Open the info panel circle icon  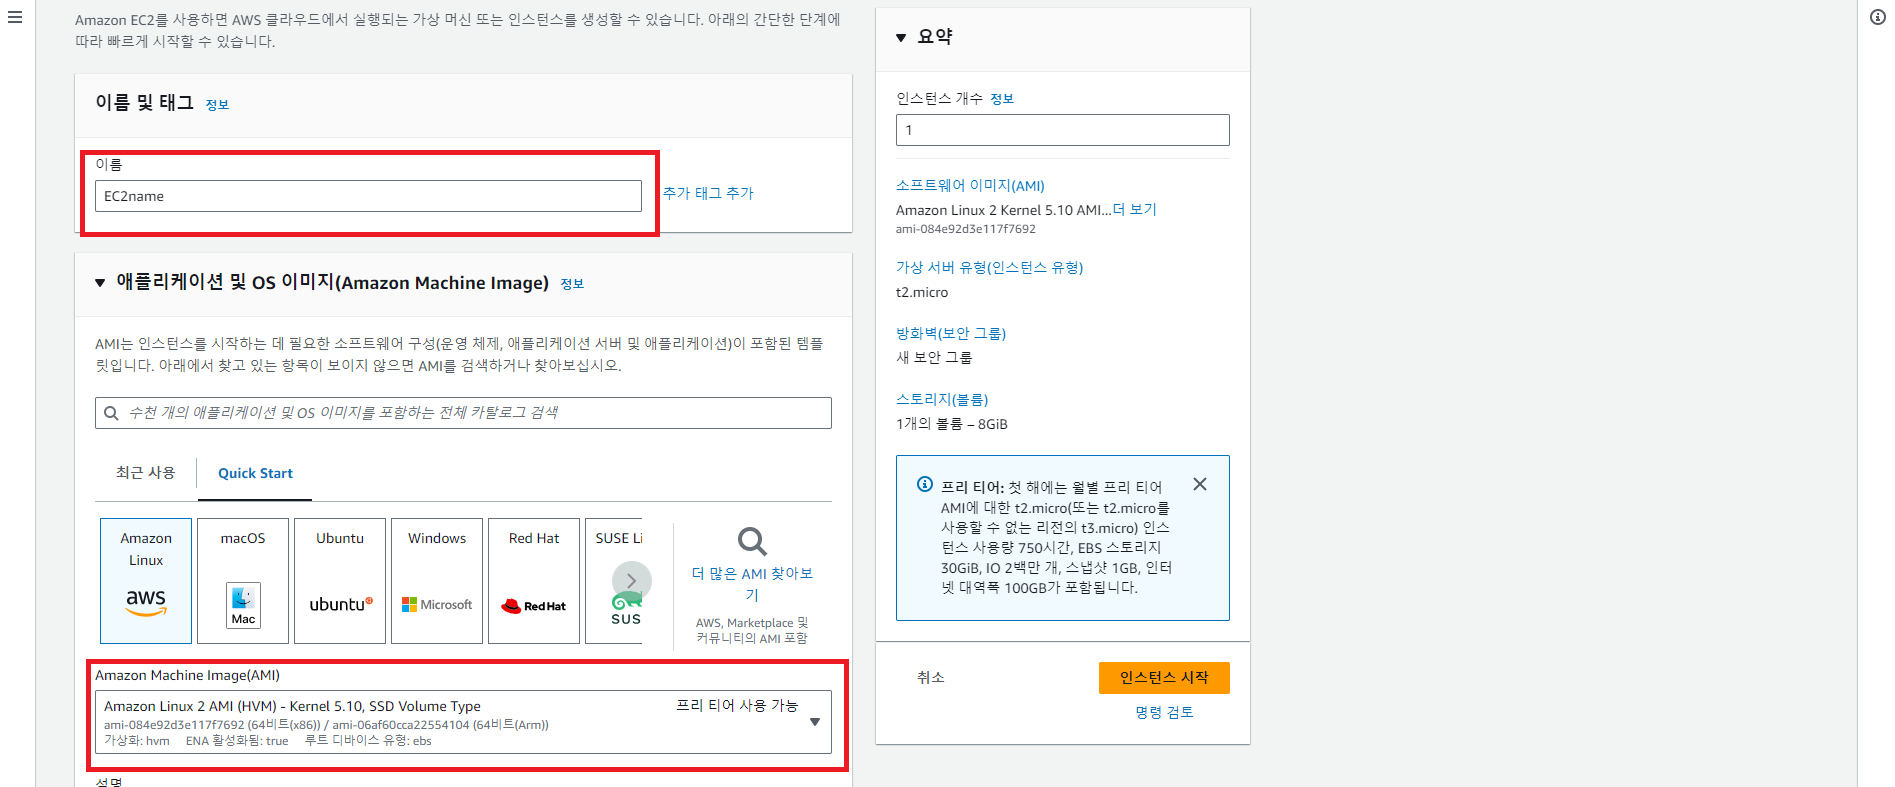1878,17
